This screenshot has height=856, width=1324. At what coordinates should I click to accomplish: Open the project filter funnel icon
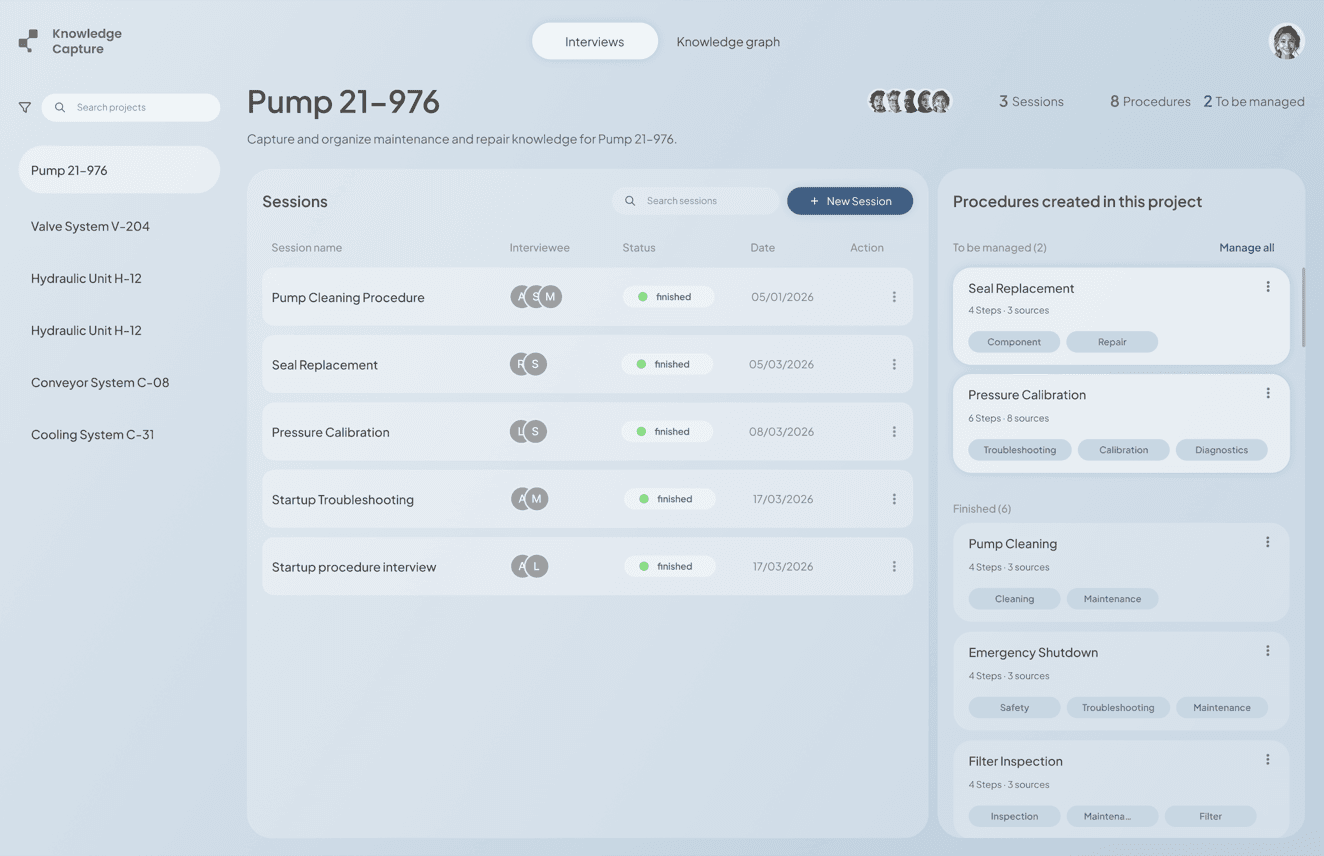[25, 107]
